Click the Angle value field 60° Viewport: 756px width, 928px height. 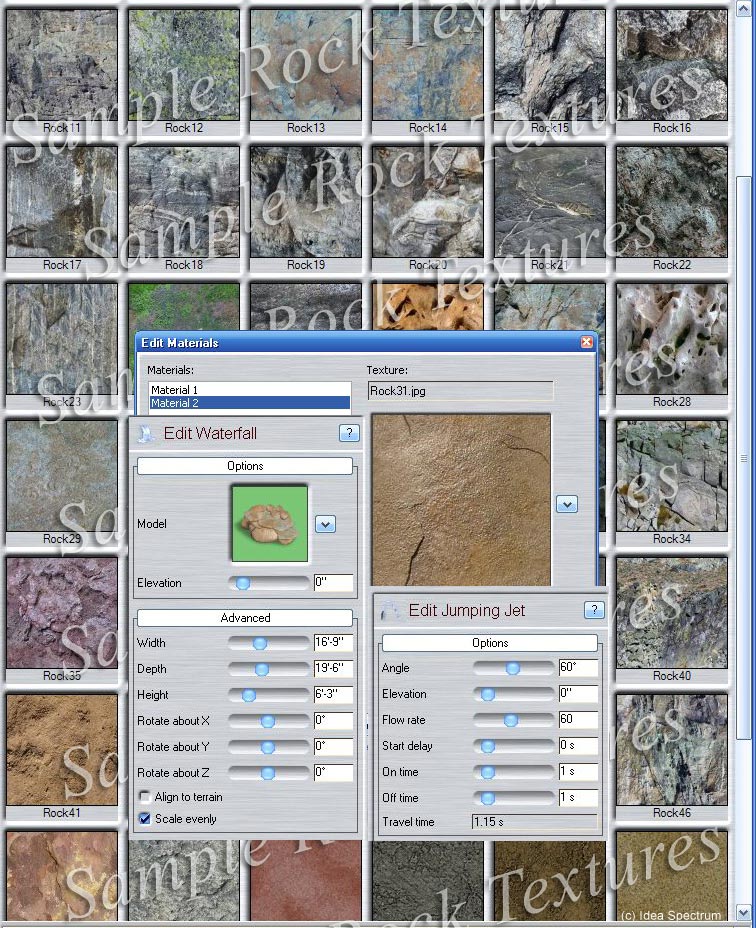click(x=578, y=668)
